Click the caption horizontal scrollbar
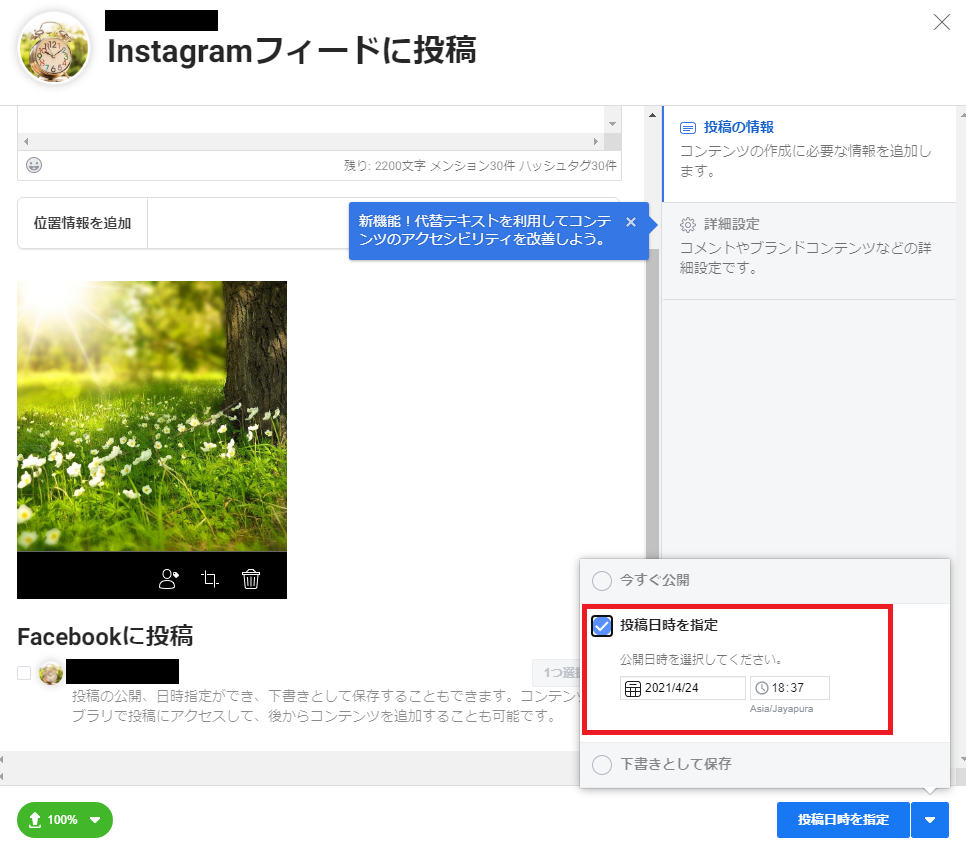The height and width of the screenshot is (848, 966). coord(311,142)
